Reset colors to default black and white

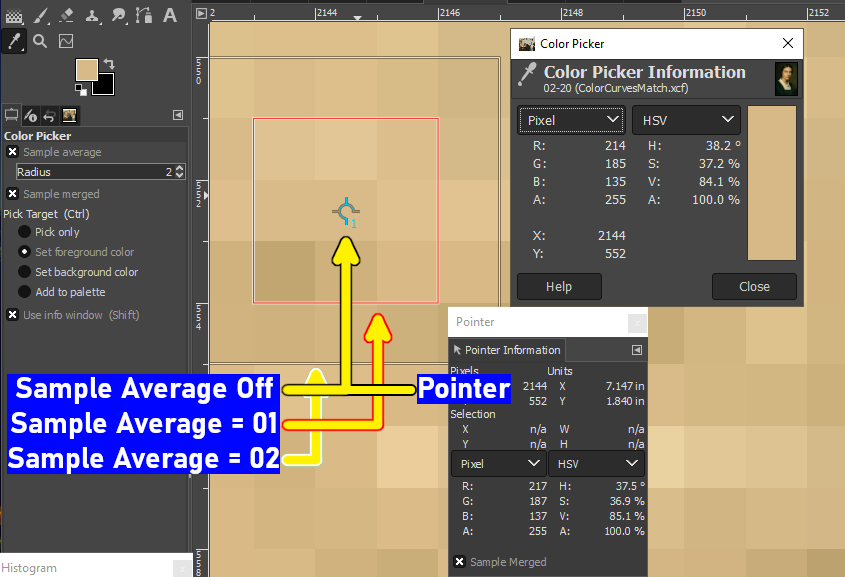[x=81, y=90]
